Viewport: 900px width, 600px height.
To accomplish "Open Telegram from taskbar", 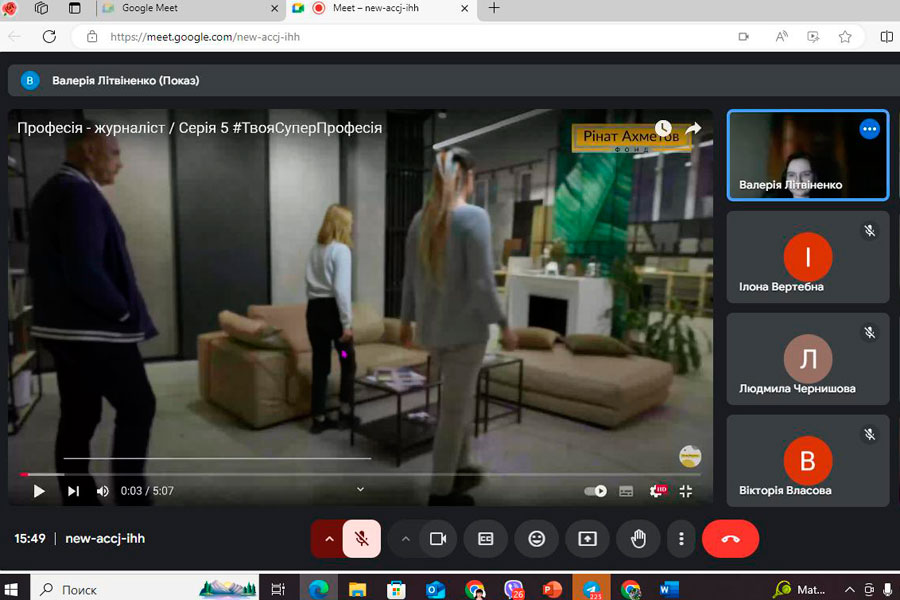I will (x=591, y=589).
